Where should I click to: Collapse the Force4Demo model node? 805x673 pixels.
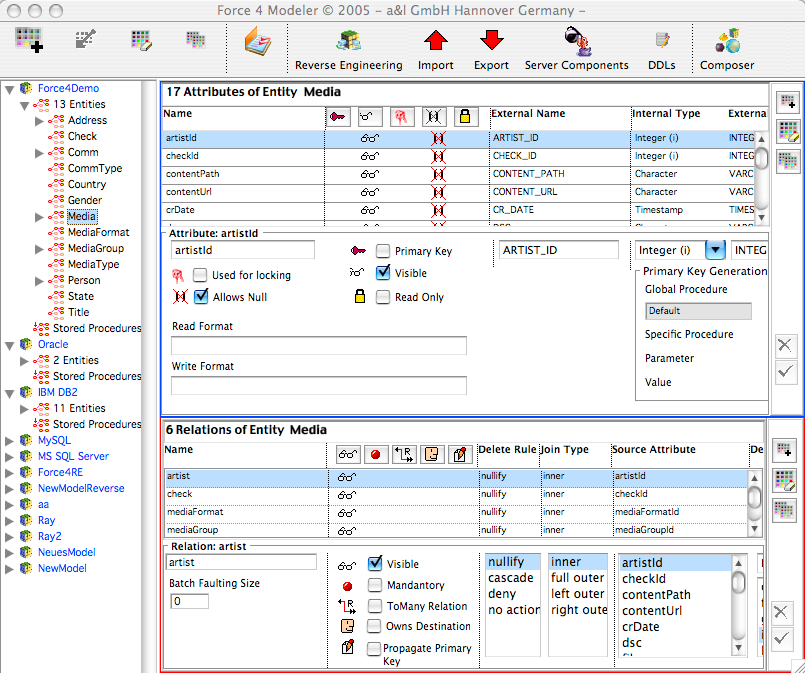[x=11, y=88]
